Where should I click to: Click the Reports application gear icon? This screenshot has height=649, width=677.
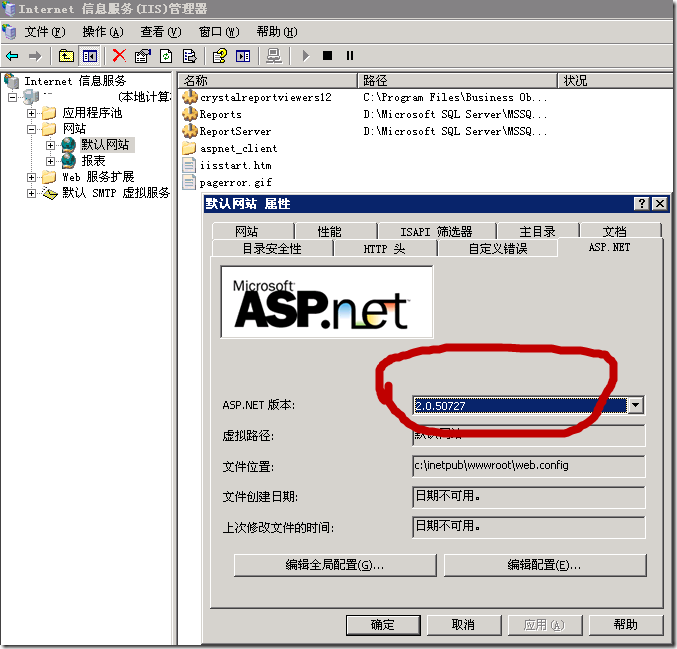(x=190, y=114)
